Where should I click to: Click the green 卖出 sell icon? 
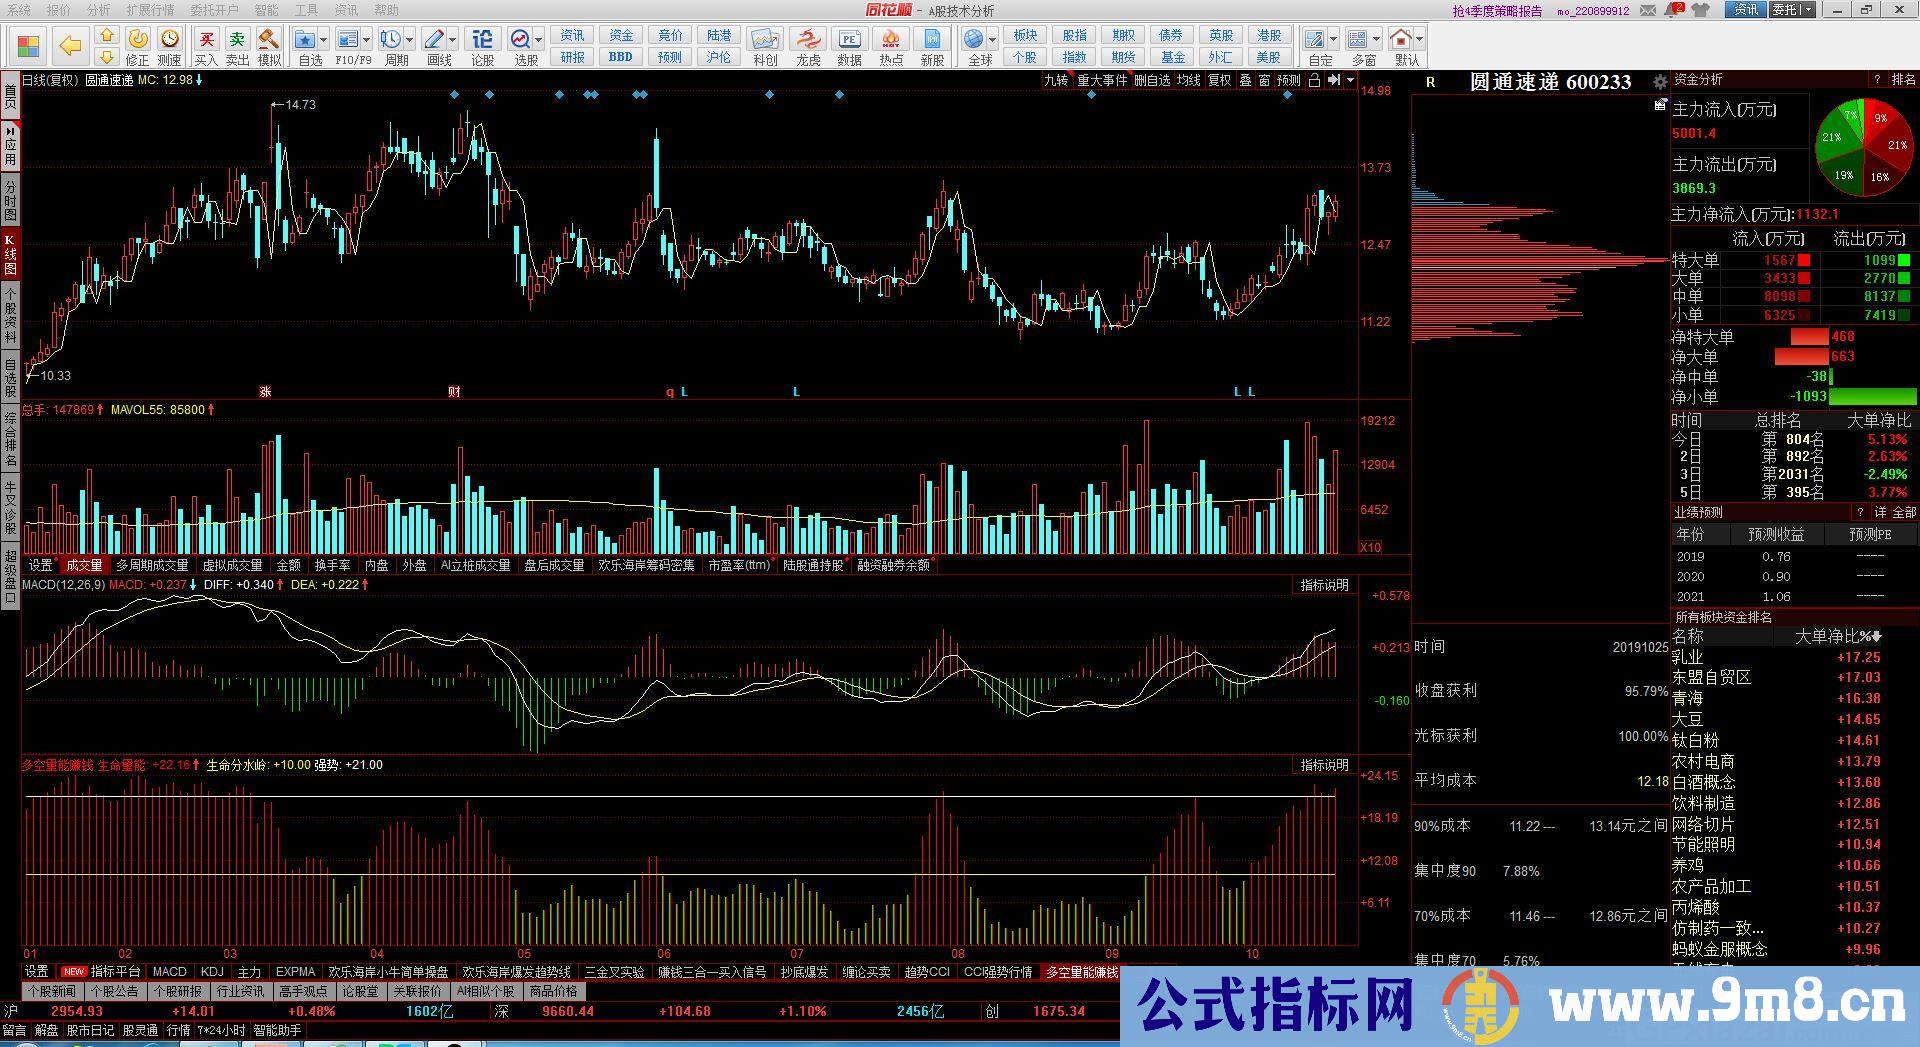coord(237,39)
